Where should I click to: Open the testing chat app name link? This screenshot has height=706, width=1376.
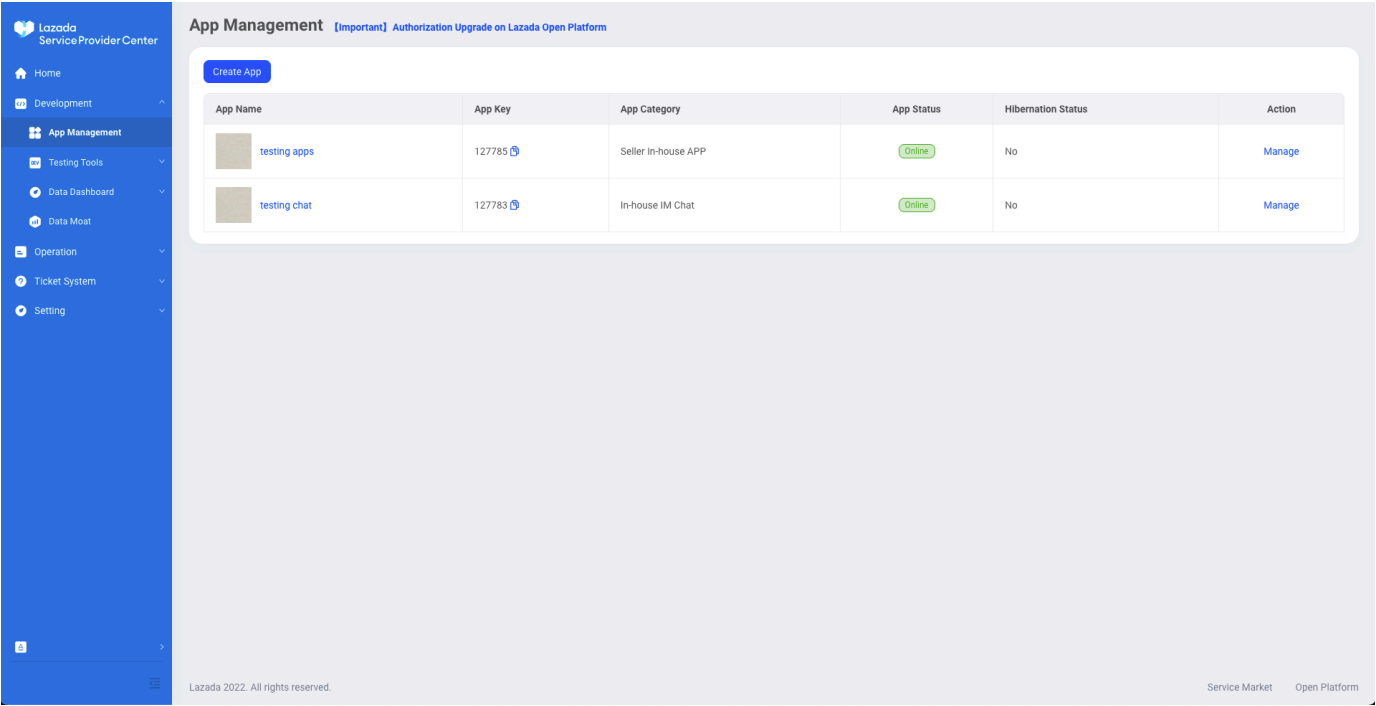point(286,205)
